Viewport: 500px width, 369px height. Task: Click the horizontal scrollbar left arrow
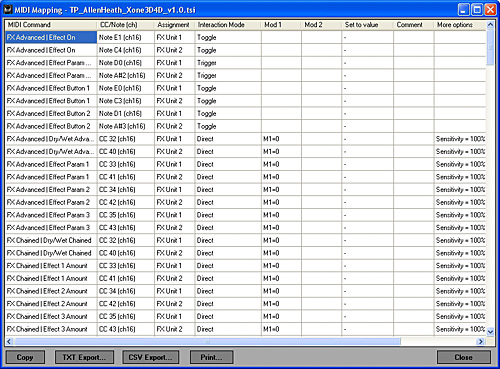[9, 341]
